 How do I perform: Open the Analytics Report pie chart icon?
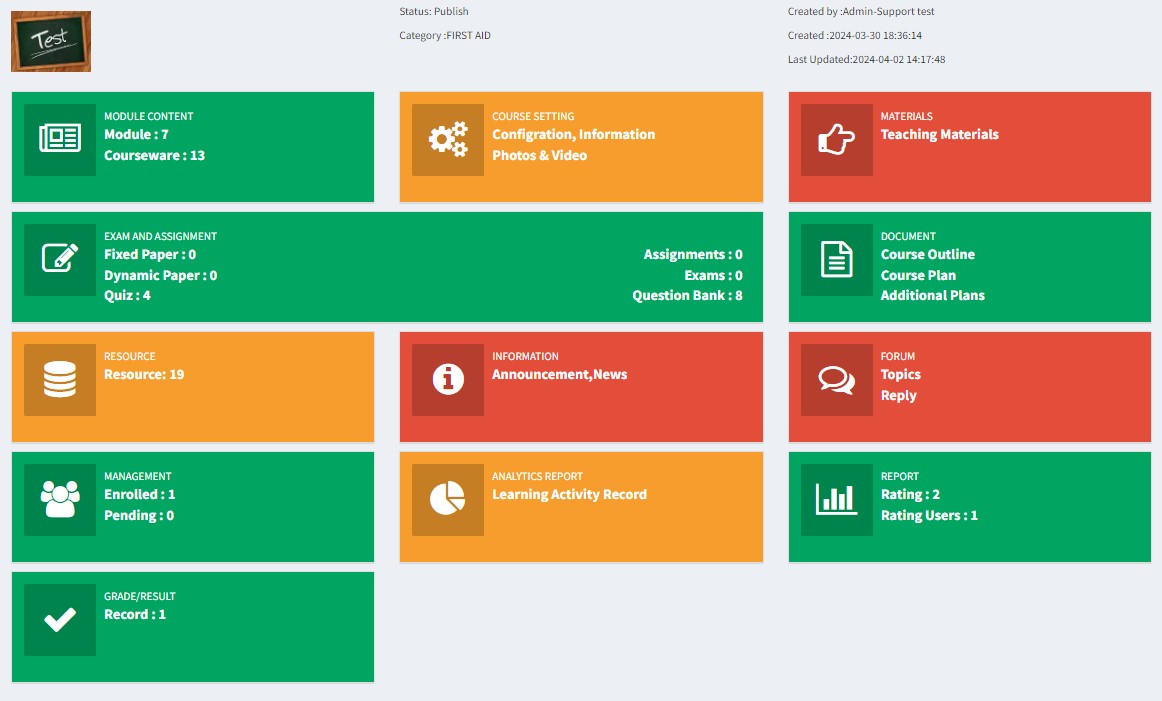tap(448, 500)
